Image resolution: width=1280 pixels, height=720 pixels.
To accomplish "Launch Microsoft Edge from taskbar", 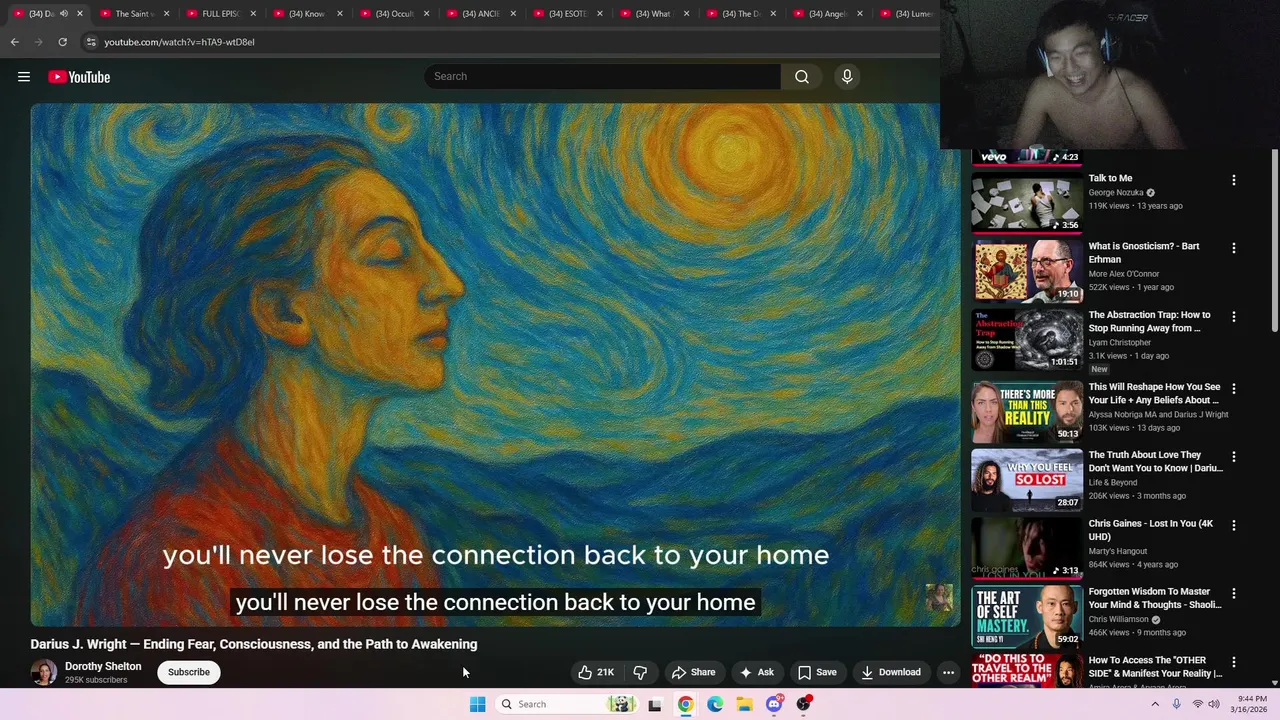I will click(x=715, y=704).
